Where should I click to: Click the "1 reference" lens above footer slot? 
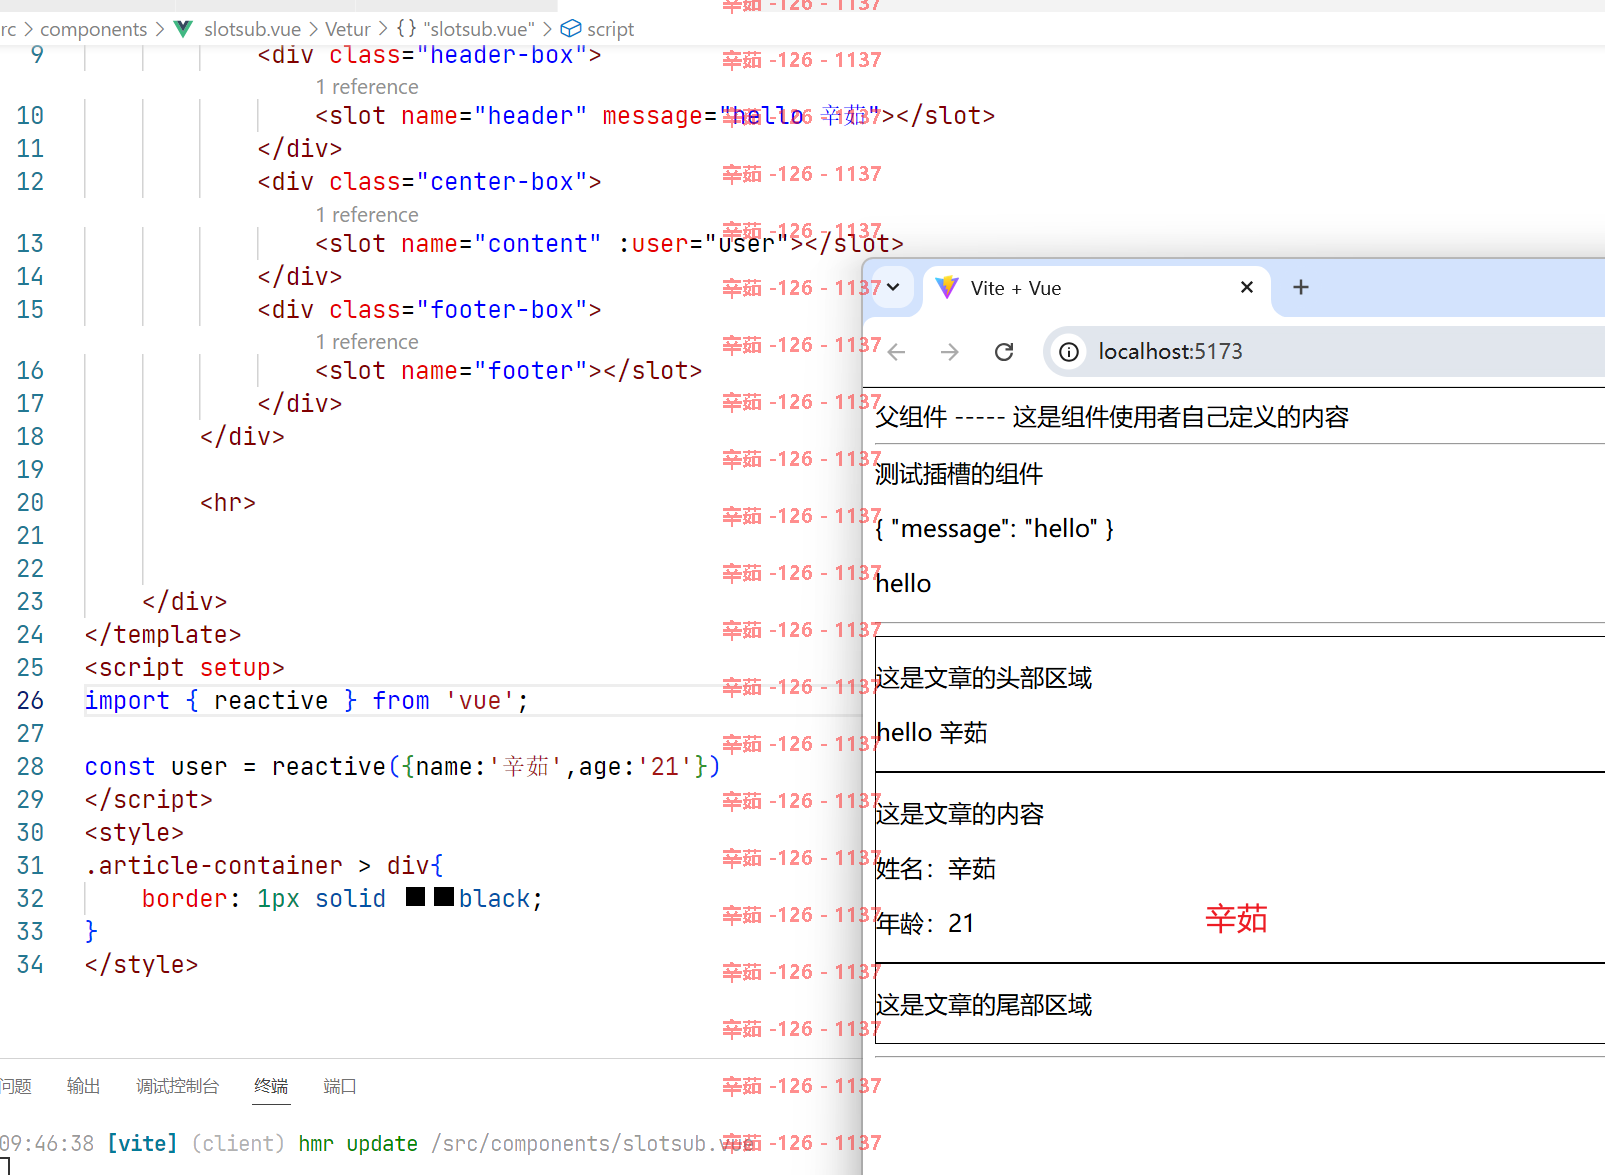click(x=367, y=342)
